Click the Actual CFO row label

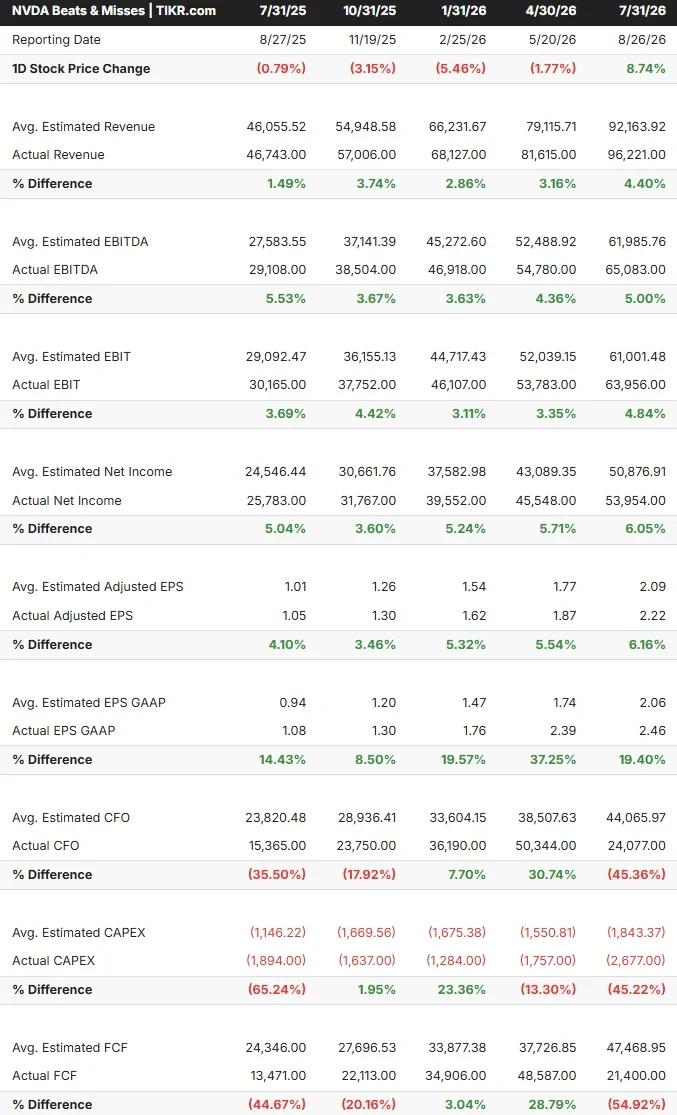coord(46,846)
